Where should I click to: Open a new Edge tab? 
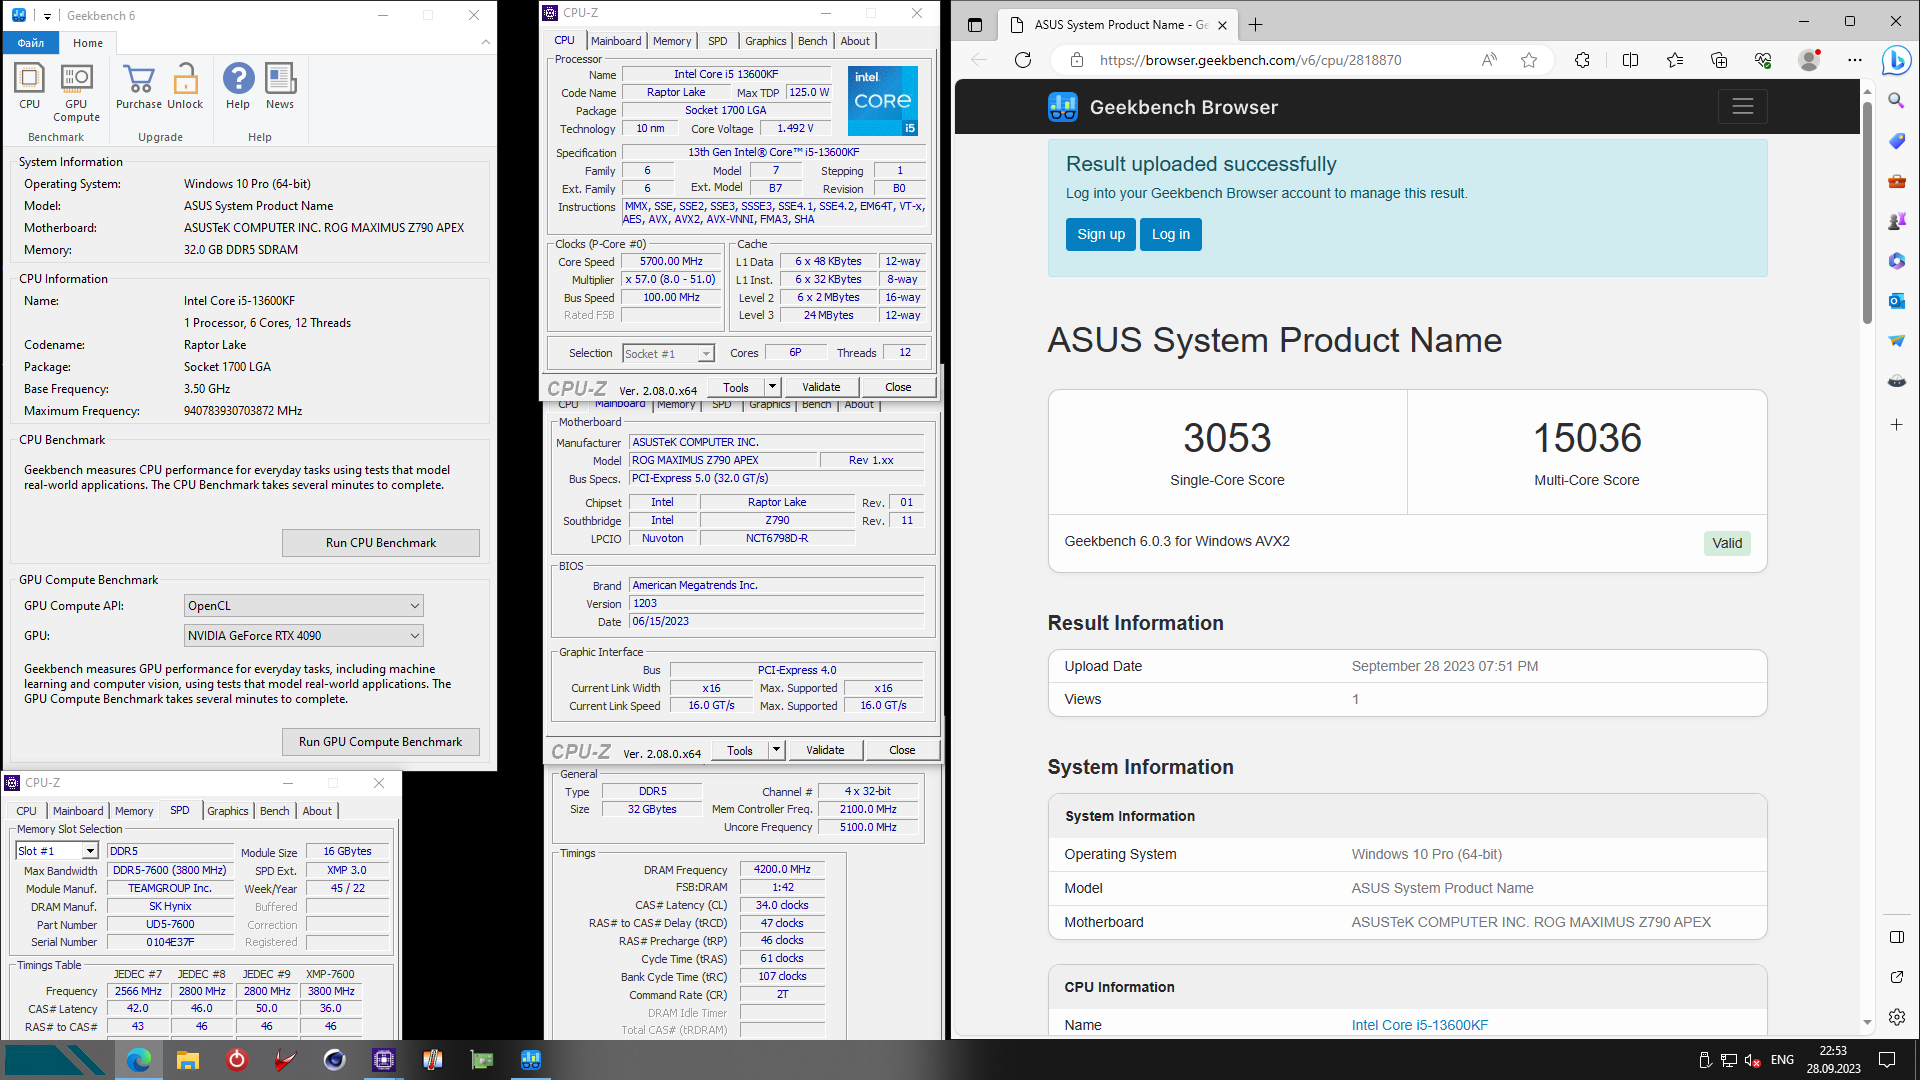coord(1256,25)
